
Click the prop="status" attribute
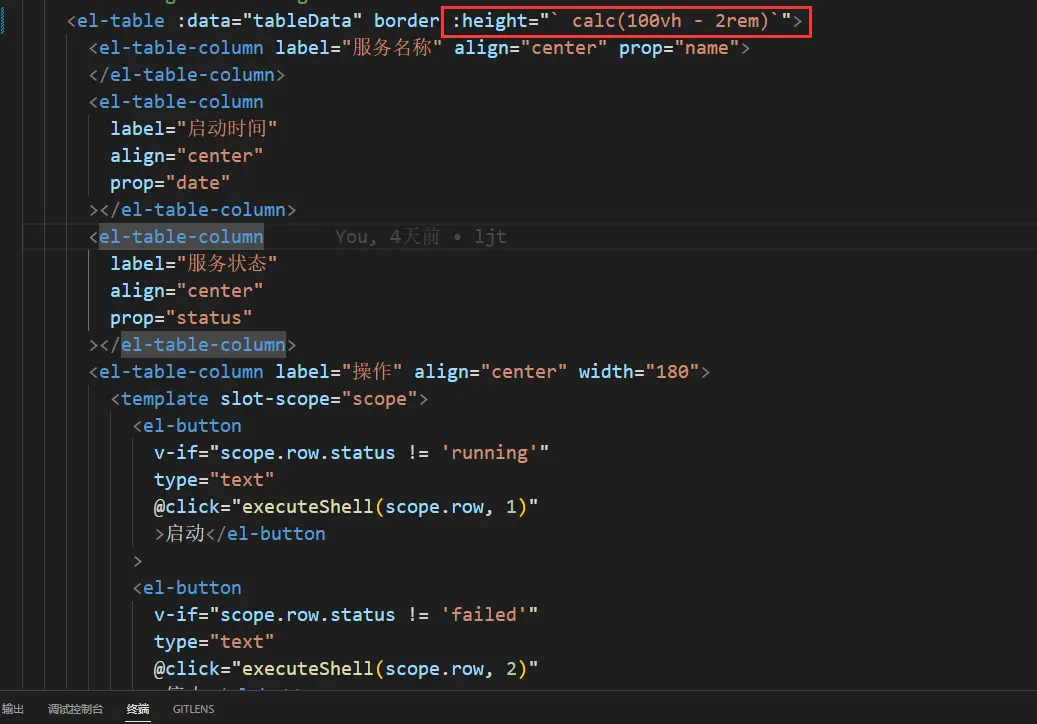tap(181, 318)
